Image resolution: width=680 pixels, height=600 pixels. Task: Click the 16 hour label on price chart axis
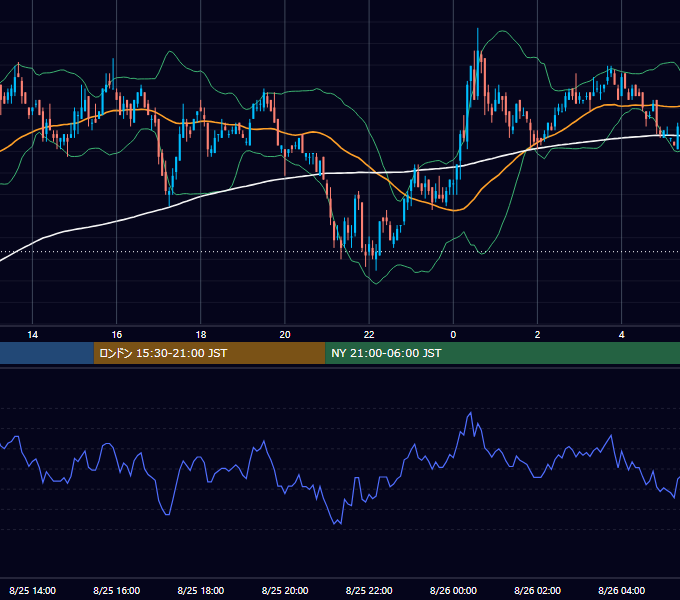(117, 335)
